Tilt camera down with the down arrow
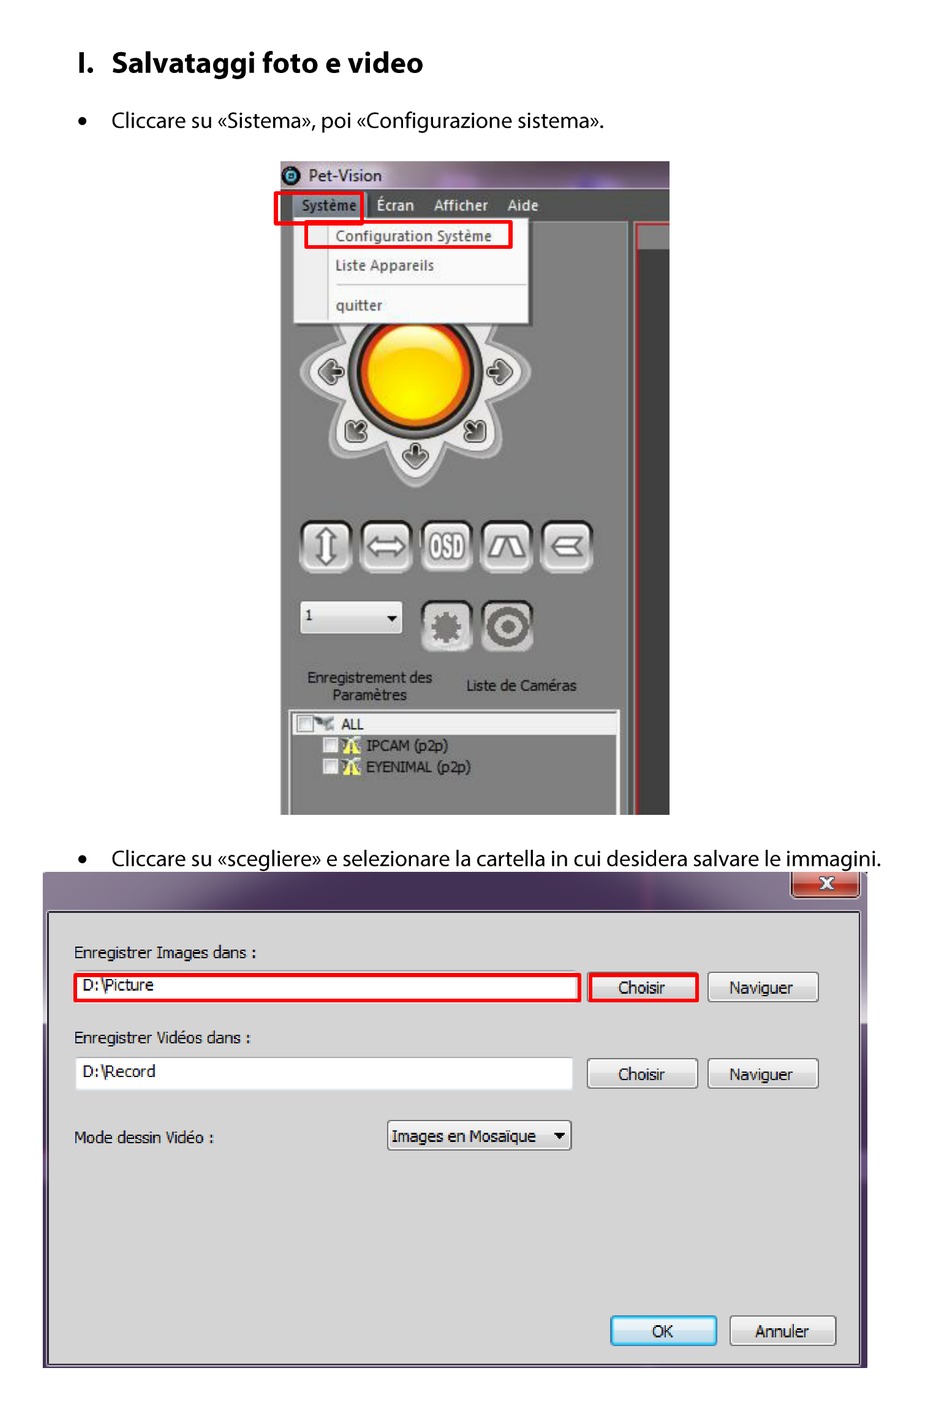 (x=415, y=457)
